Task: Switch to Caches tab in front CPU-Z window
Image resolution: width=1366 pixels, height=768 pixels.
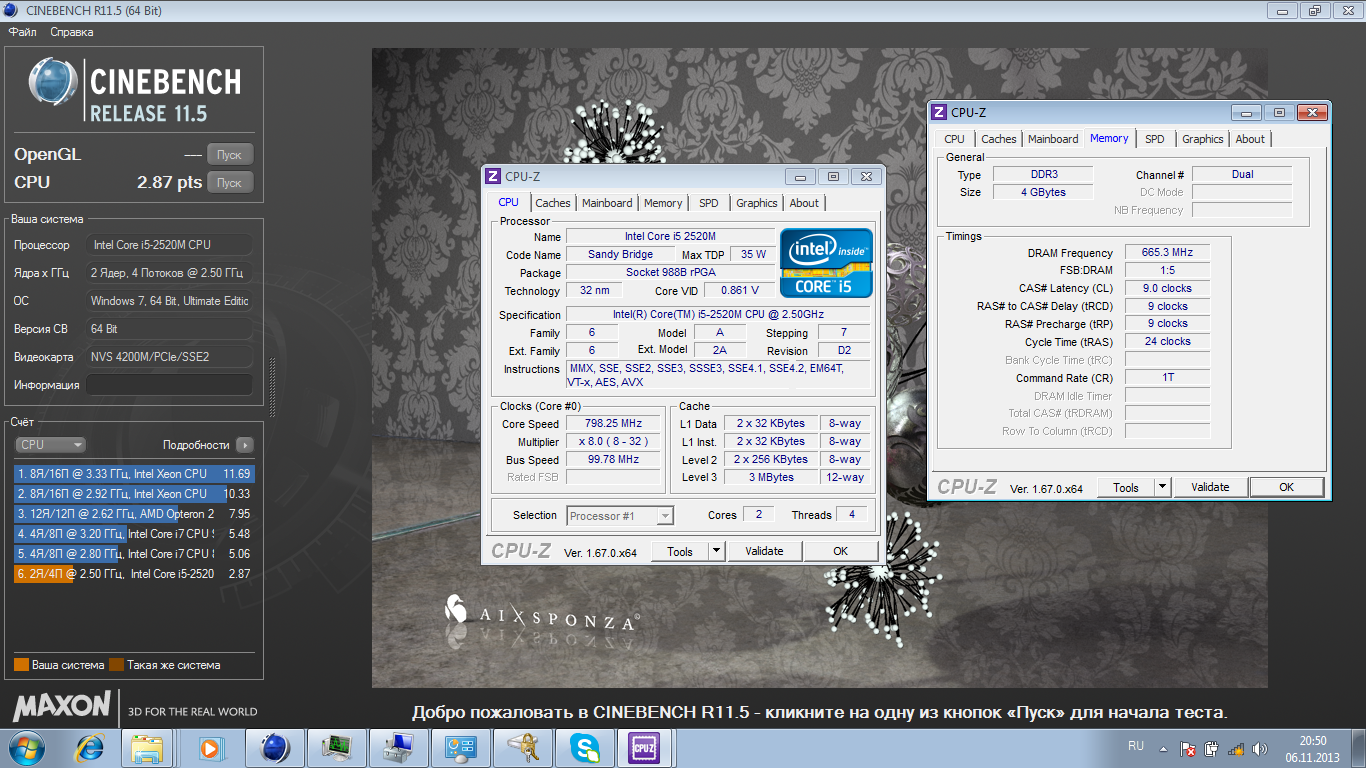Action: pos(553,203)
